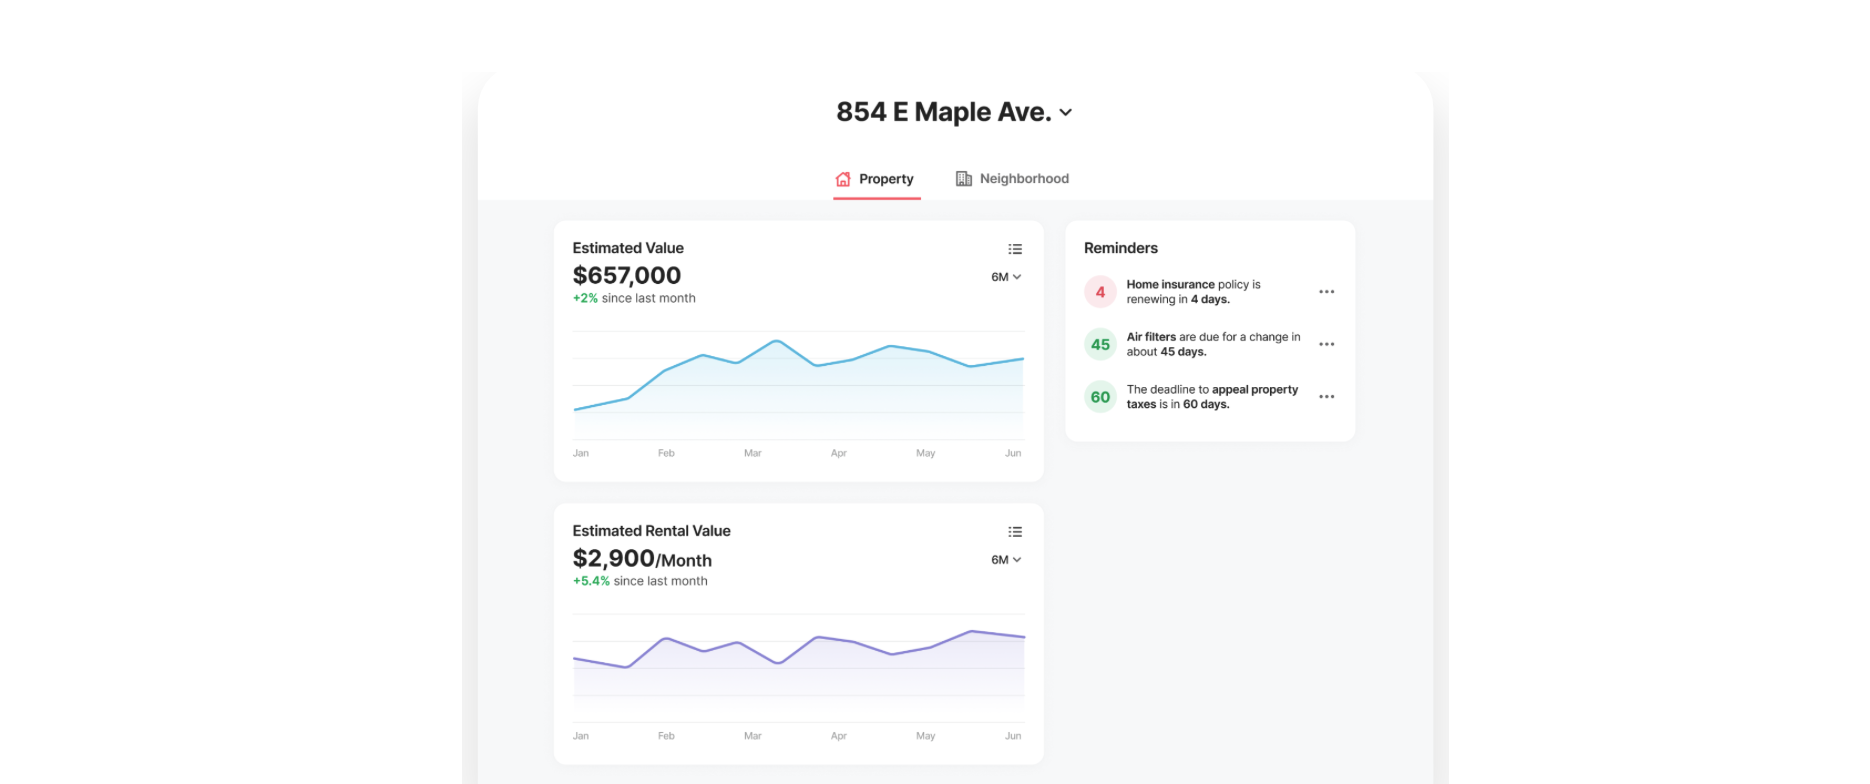Open list view icon on Estimated Value card
The image size is (1870, 784).
click(x=1015, y=249)
